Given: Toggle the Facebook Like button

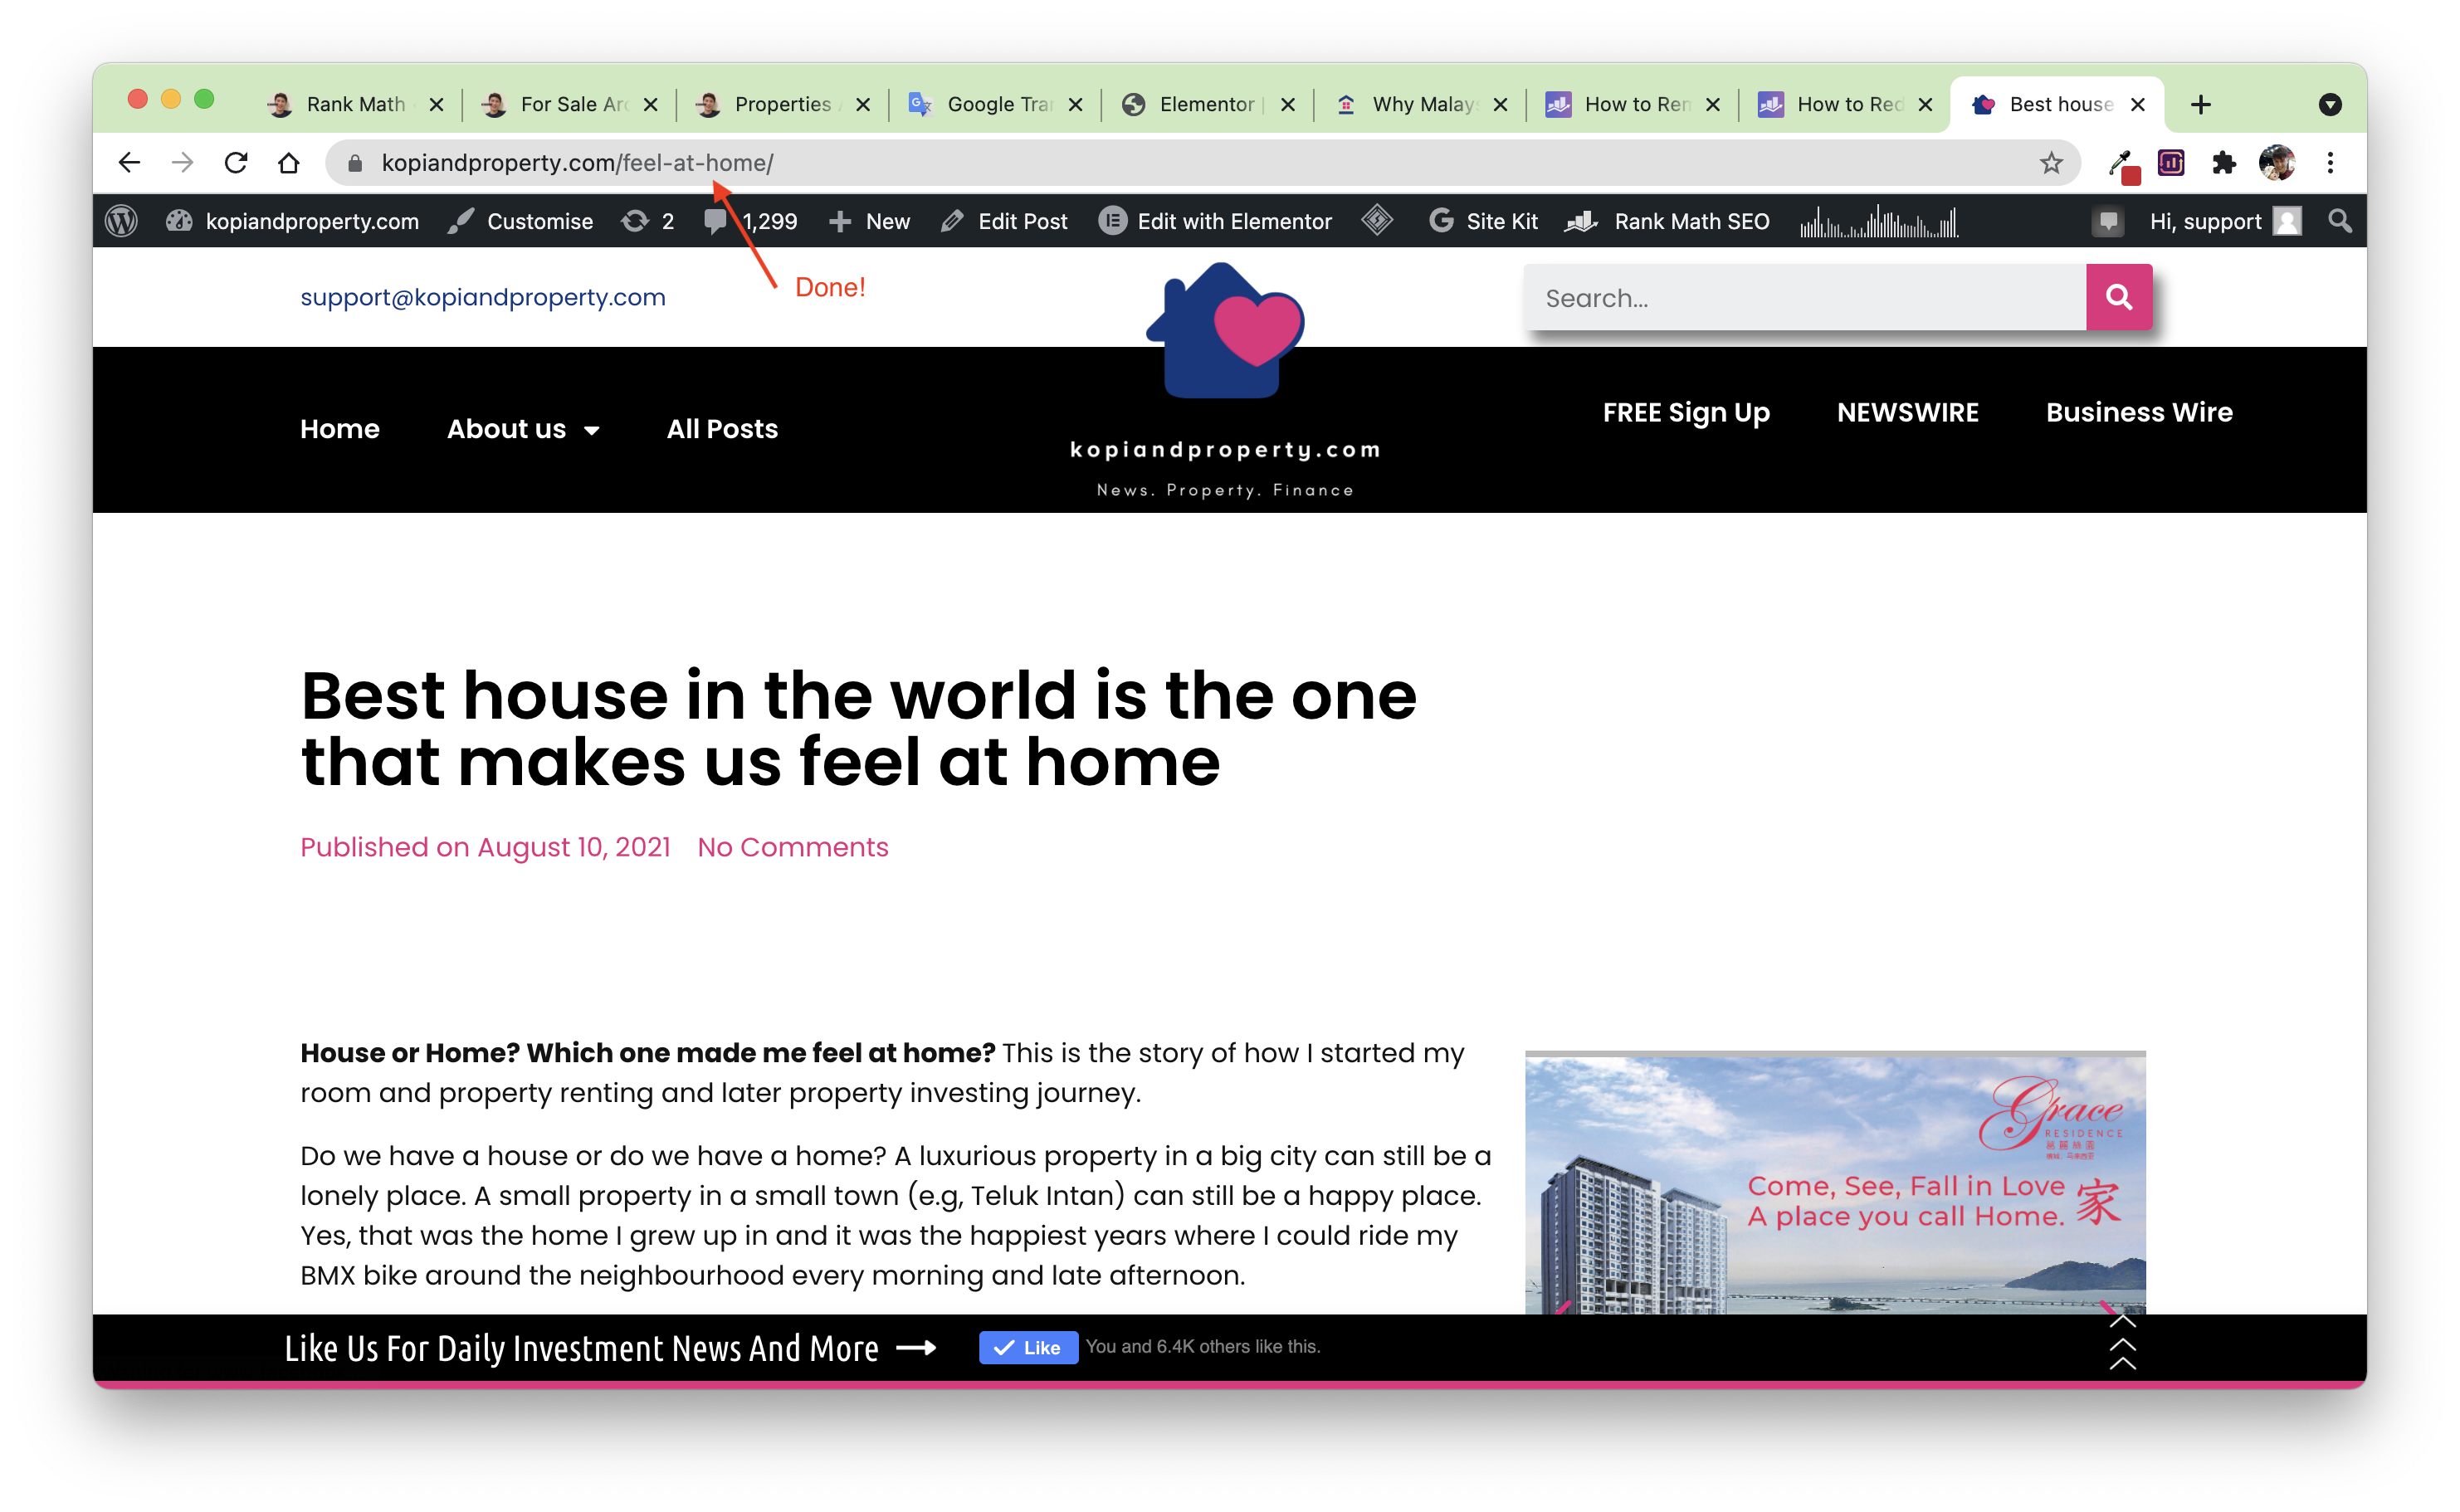Looking at the screenshot, I should click(1028, 1347).
